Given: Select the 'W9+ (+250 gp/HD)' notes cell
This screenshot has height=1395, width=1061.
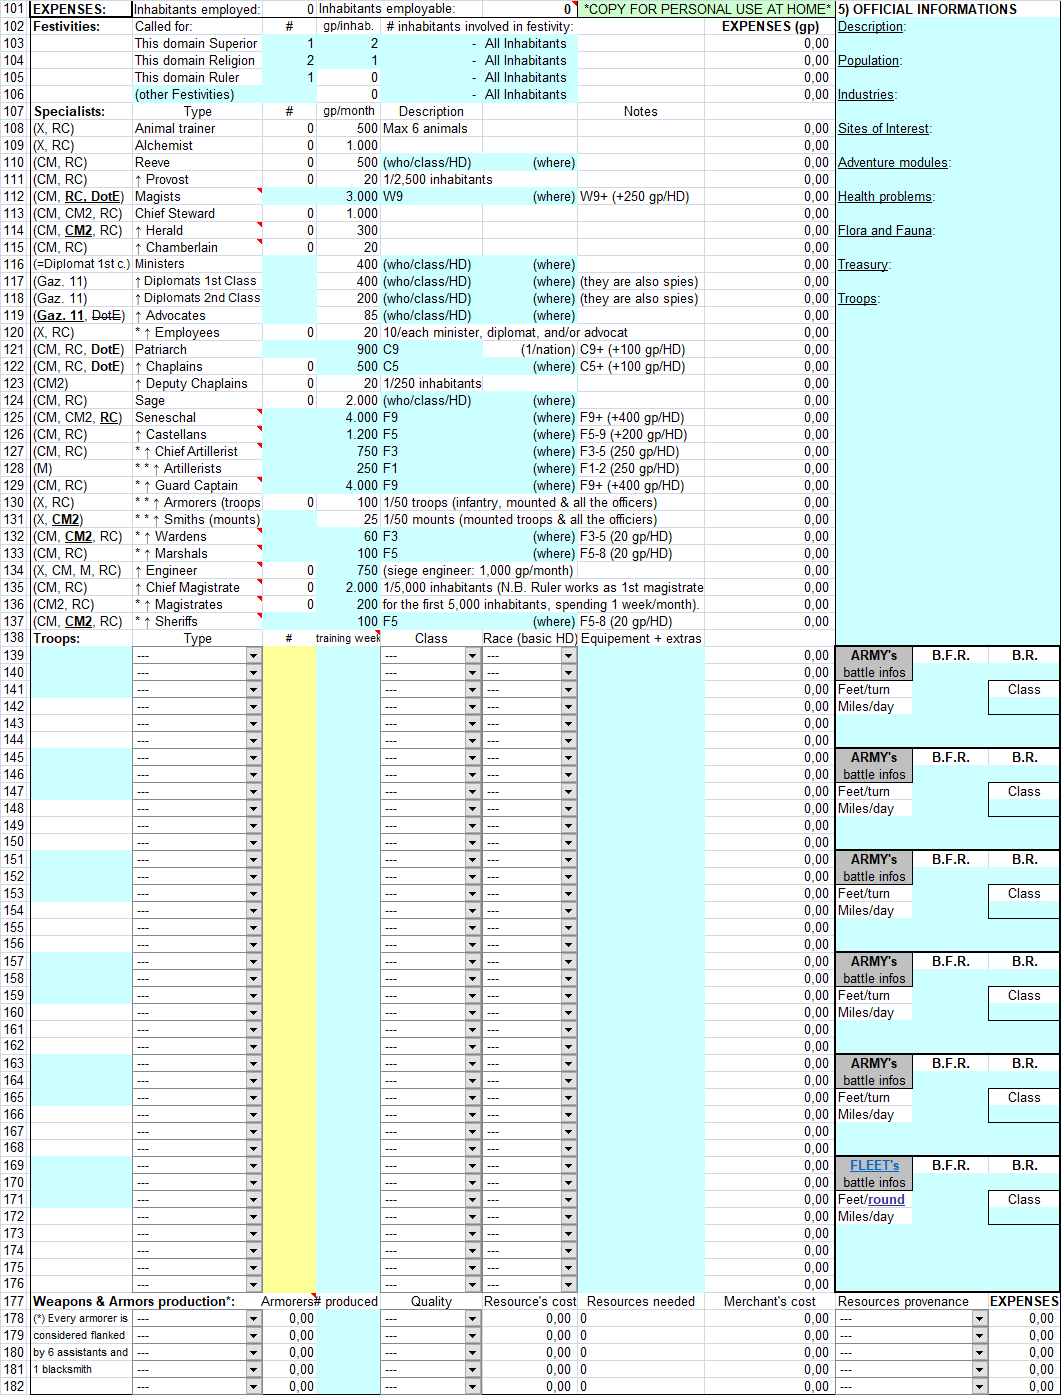Looking at the screenshot, I should coord(641,197).
